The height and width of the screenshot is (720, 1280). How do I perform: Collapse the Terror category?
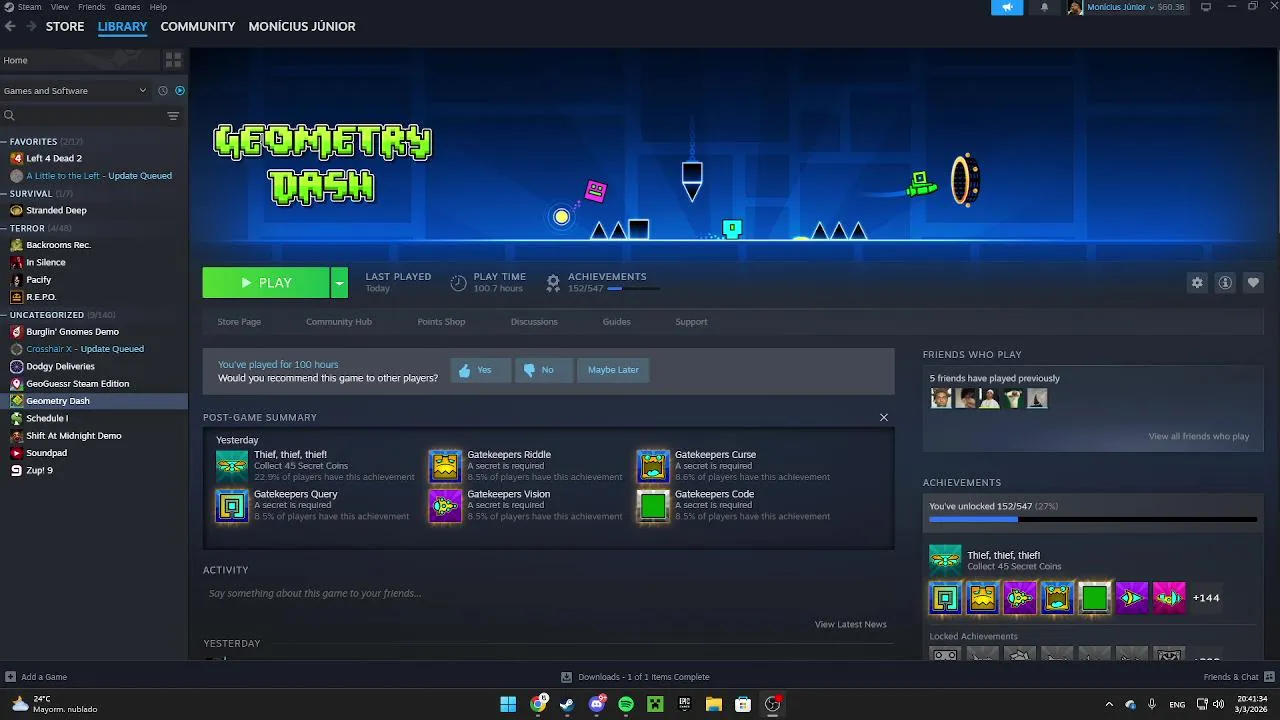[x=4, y=228]
